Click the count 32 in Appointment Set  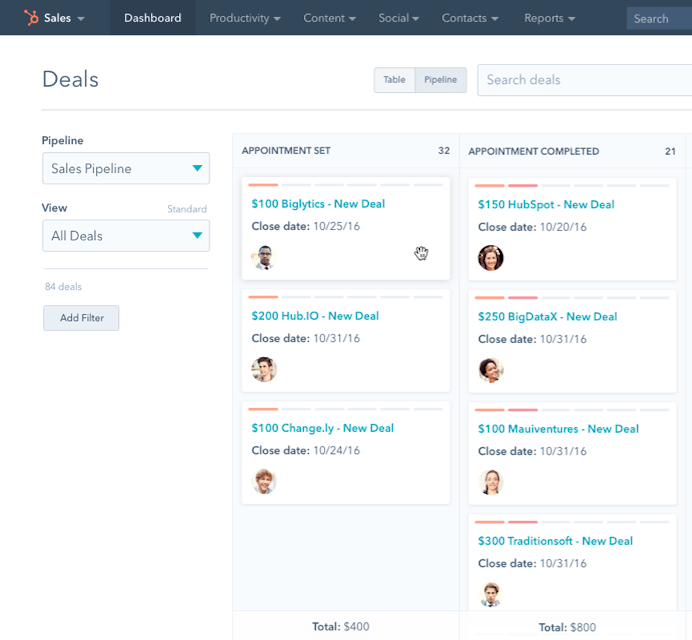444,151
